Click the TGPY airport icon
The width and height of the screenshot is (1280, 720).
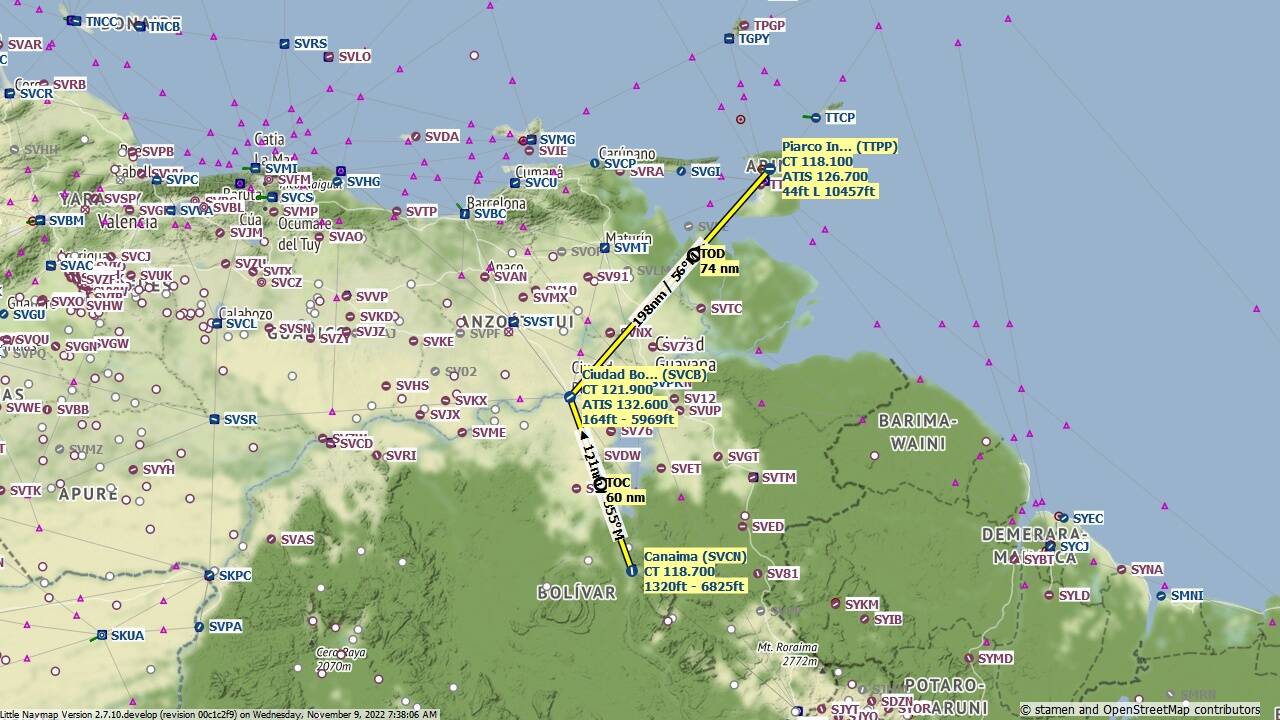729,39
